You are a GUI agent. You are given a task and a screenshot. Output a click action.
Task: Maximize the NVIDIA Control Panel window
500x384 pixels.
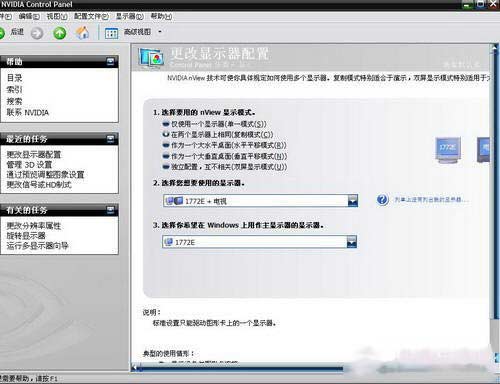click(481, 4)
